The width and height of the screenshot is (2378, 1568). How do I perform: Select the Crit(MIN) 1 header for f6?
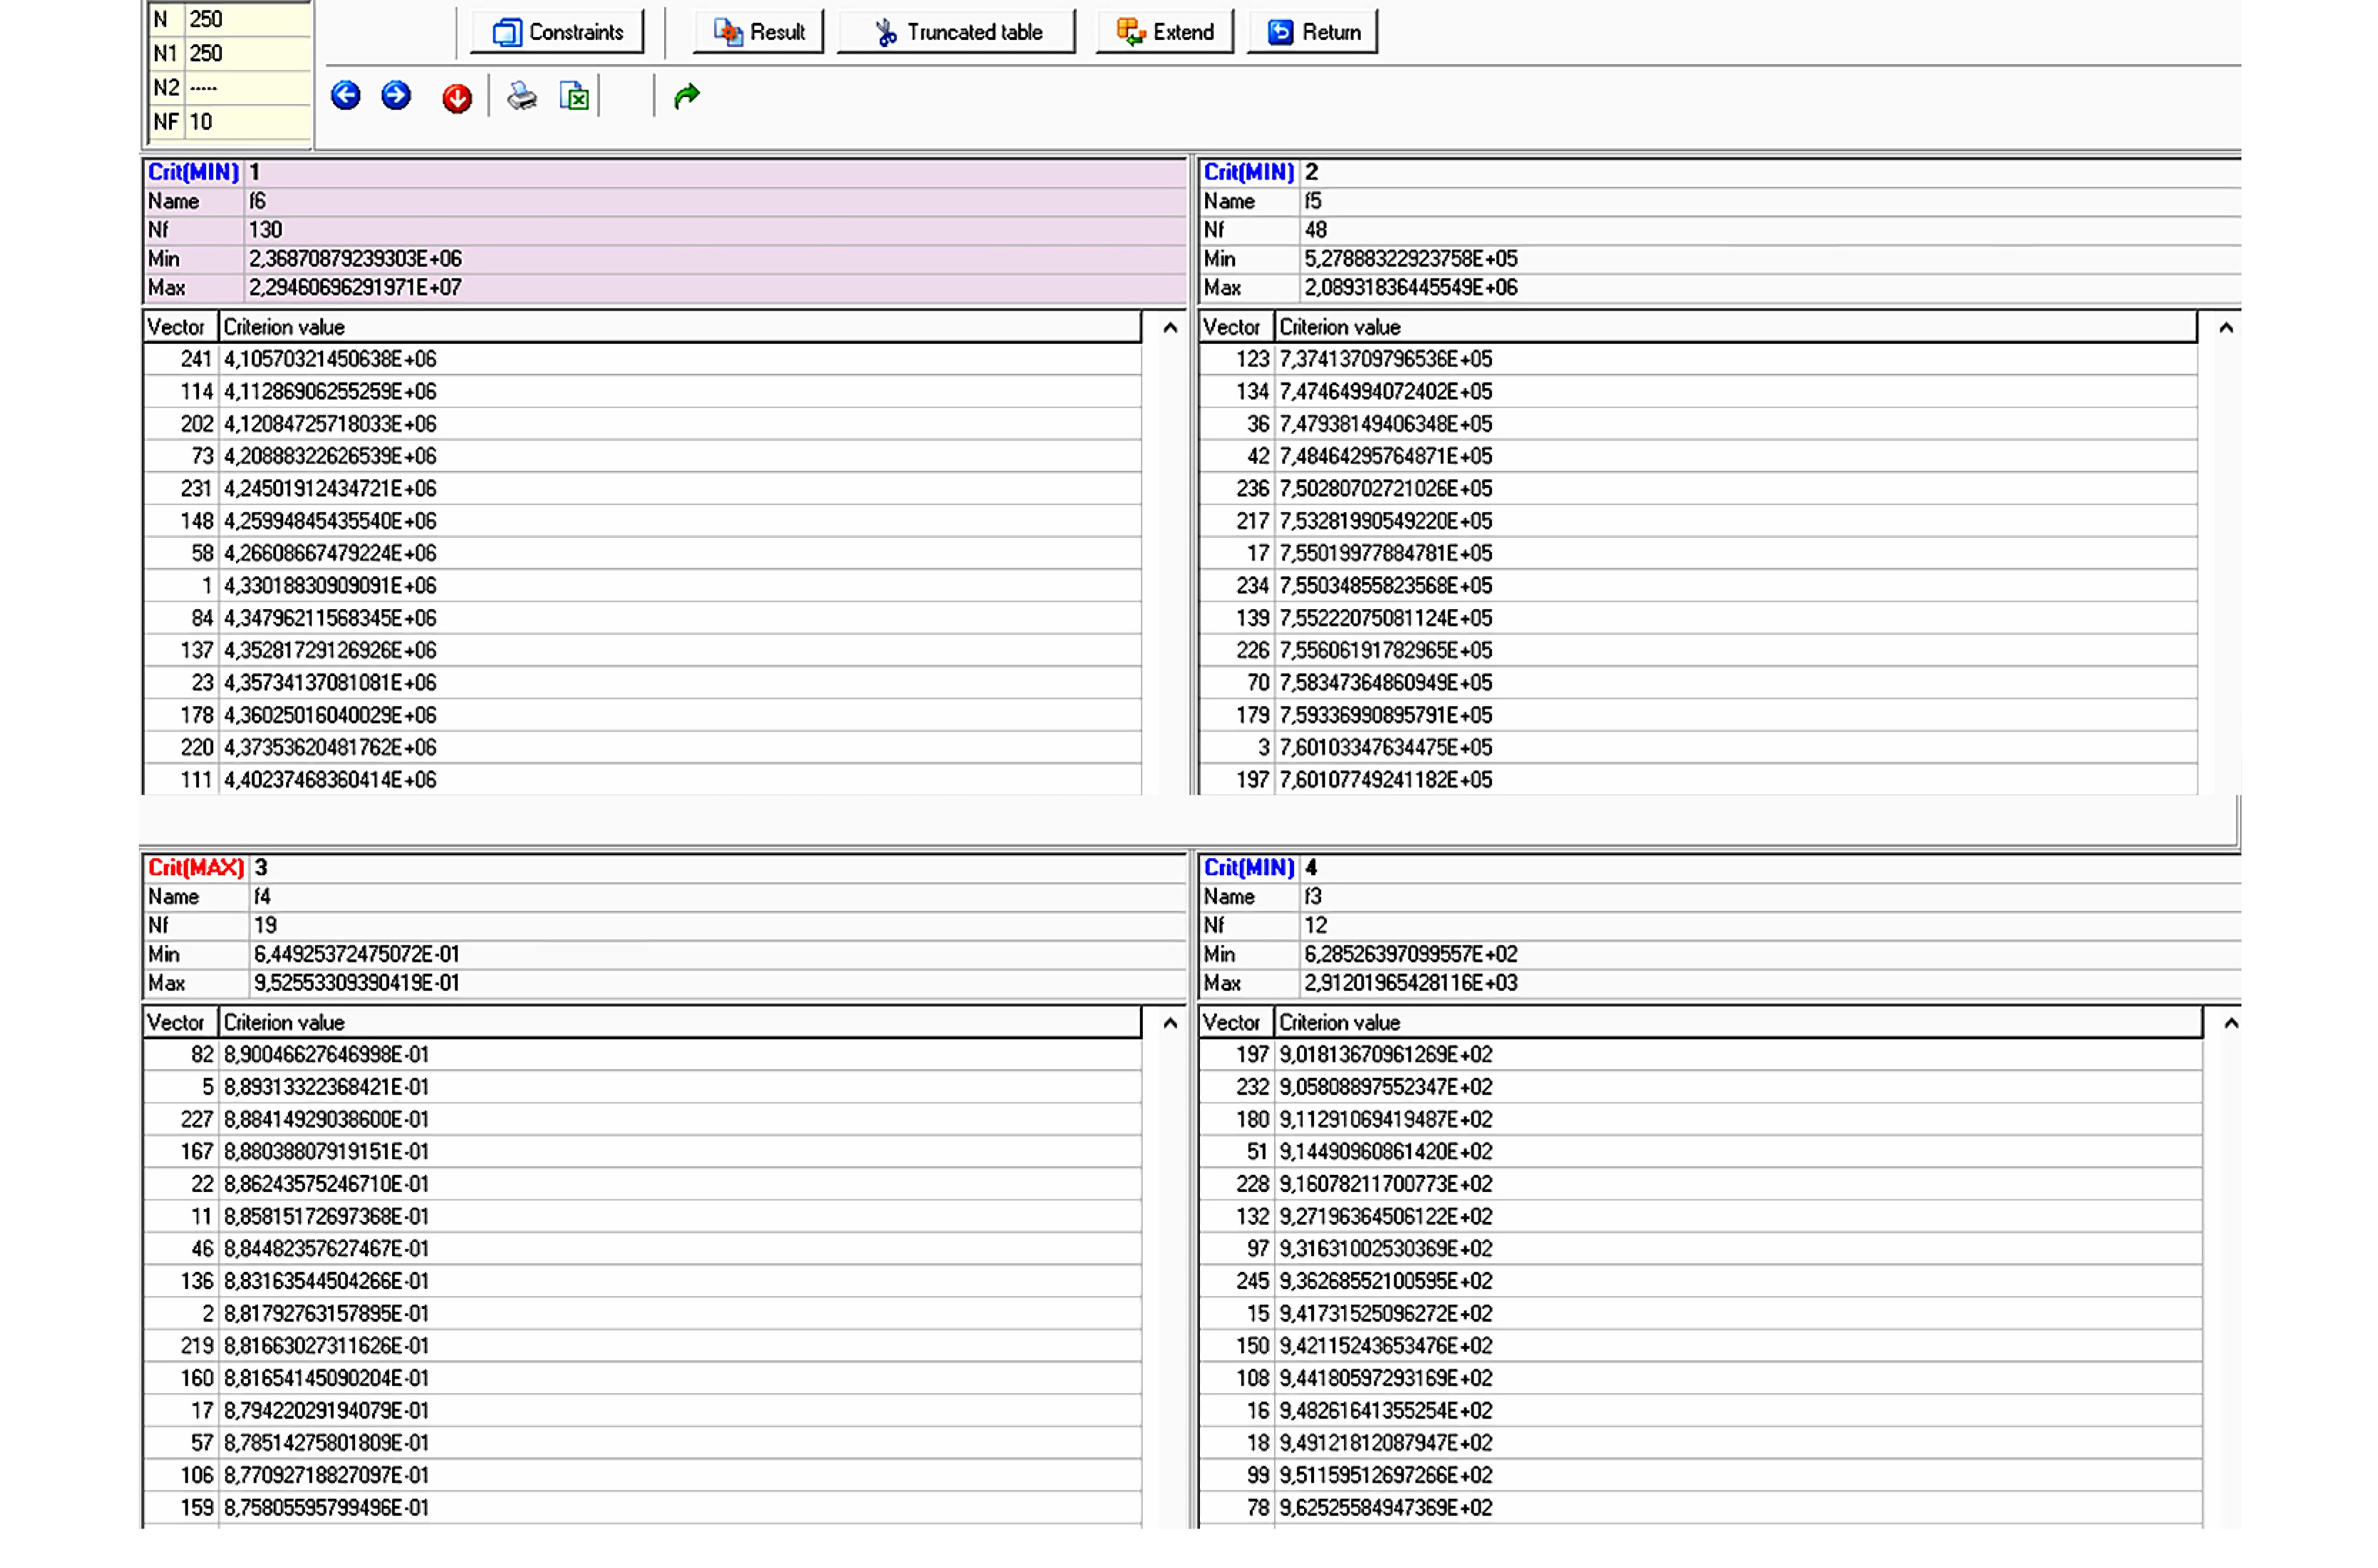point(194,172)
